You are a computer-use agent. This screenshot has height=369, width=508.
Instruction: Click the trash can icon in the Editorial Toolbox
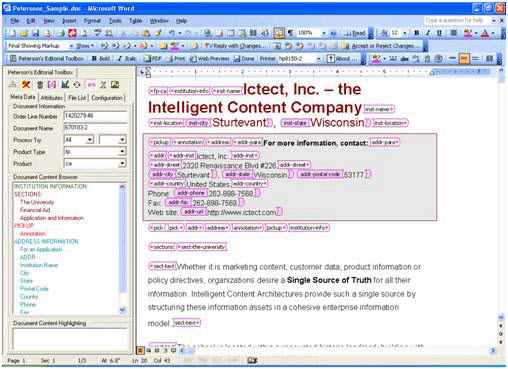click(x=40, y=85)
